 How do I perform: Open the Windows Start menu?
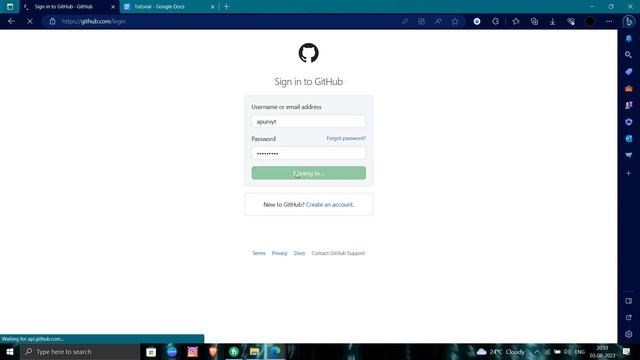(10, 351)
